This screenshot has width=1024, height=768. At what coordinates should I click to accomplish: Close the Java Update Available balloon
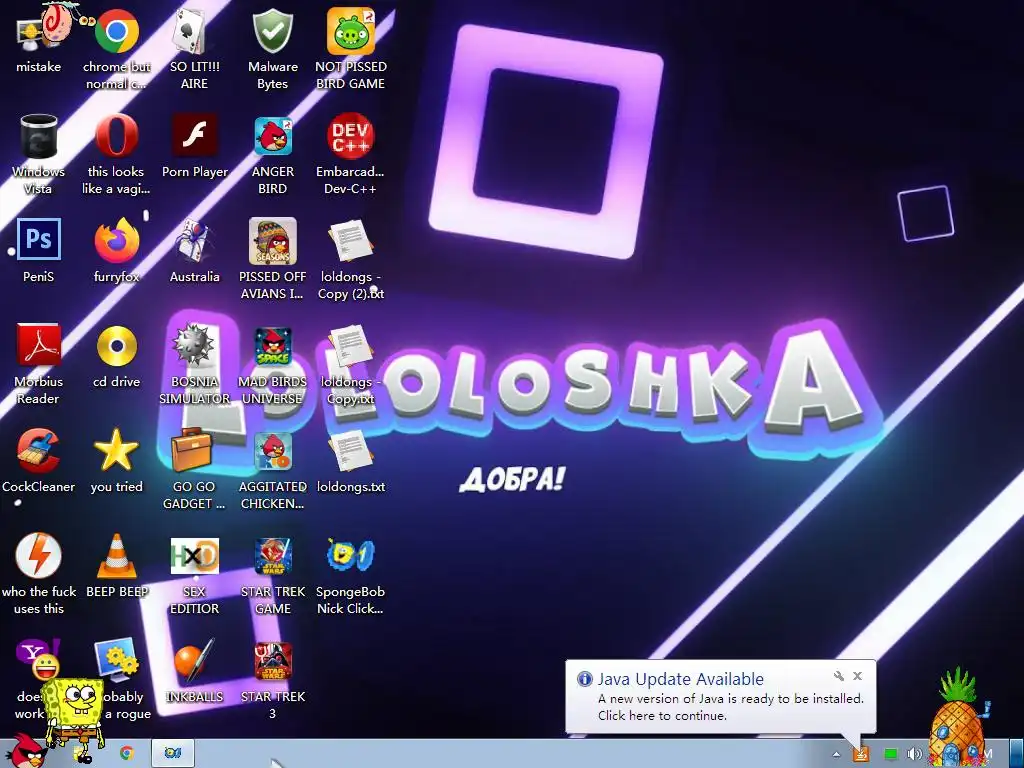857,676
